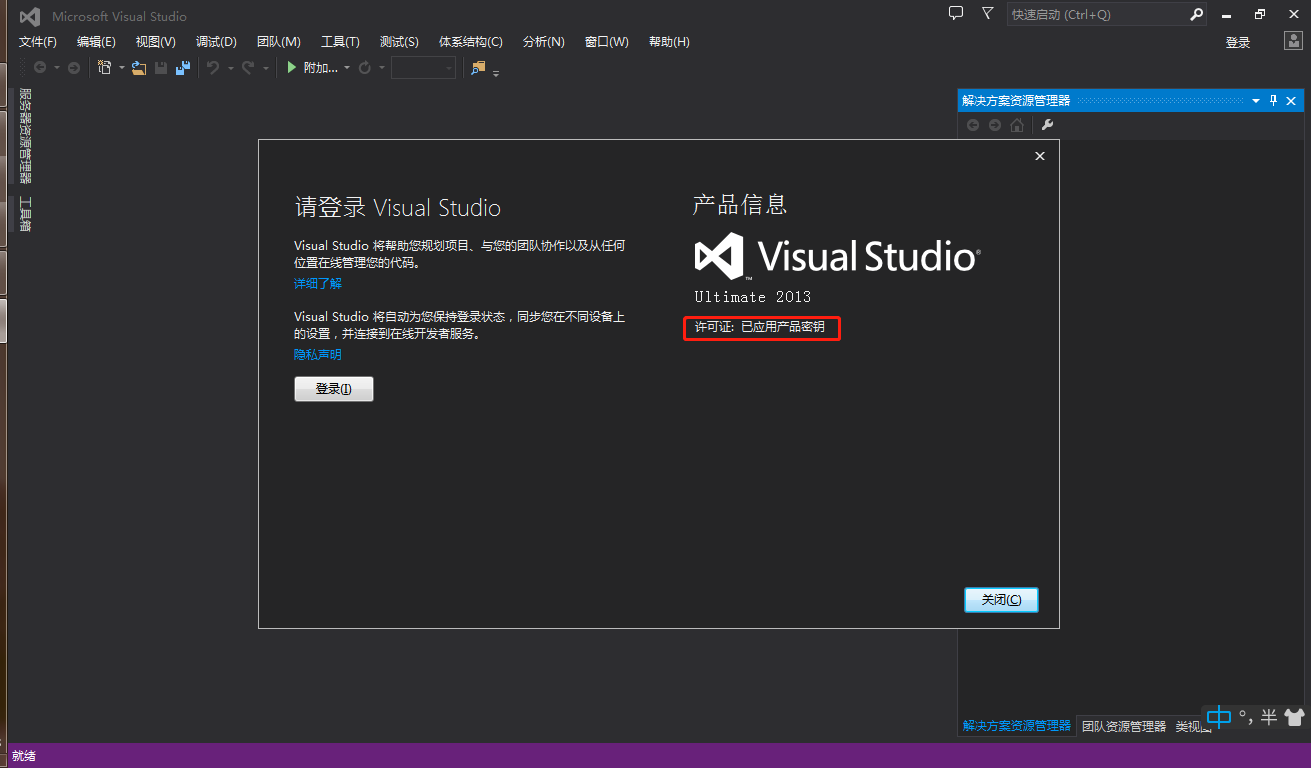The height and width of the screenshot is (768, 1311).
Task: Click the single-disk Save icon
Action: pyautogui.click(x=160, y=67)
